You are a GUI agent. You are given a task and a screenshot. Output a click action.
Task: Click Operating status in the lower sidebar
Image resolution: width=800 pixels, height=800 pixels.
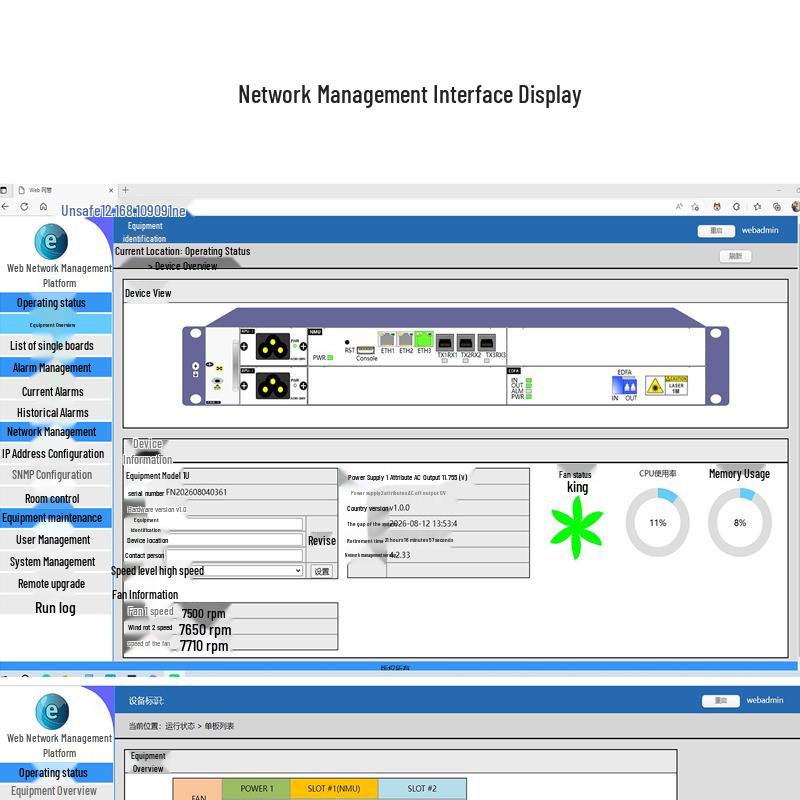pos(56,772)
